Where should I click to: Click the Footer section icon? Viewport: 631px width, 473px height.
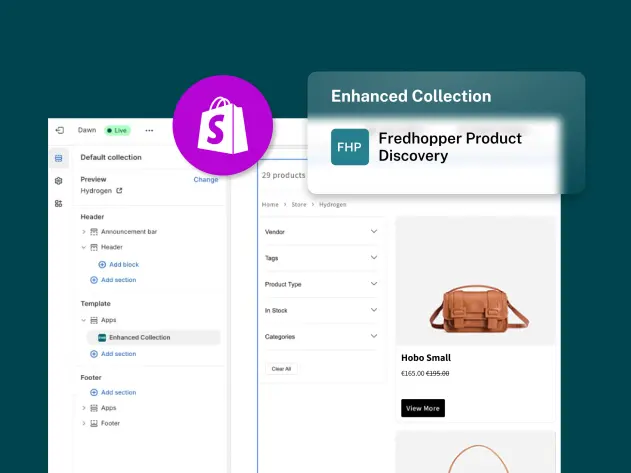click(94, 423)
